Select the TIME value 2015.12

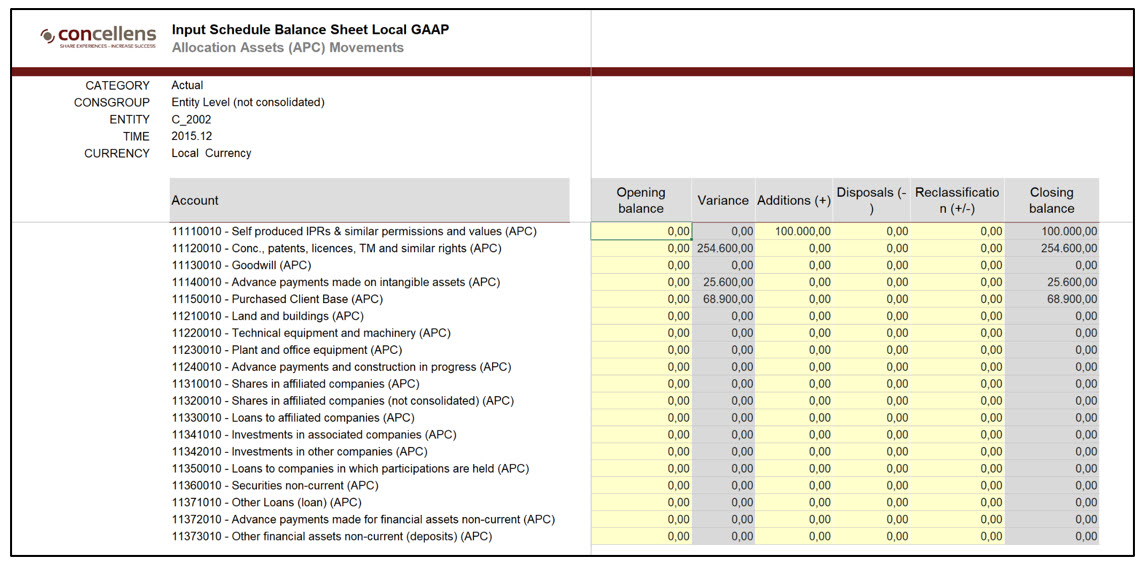(x=191, y=136)
